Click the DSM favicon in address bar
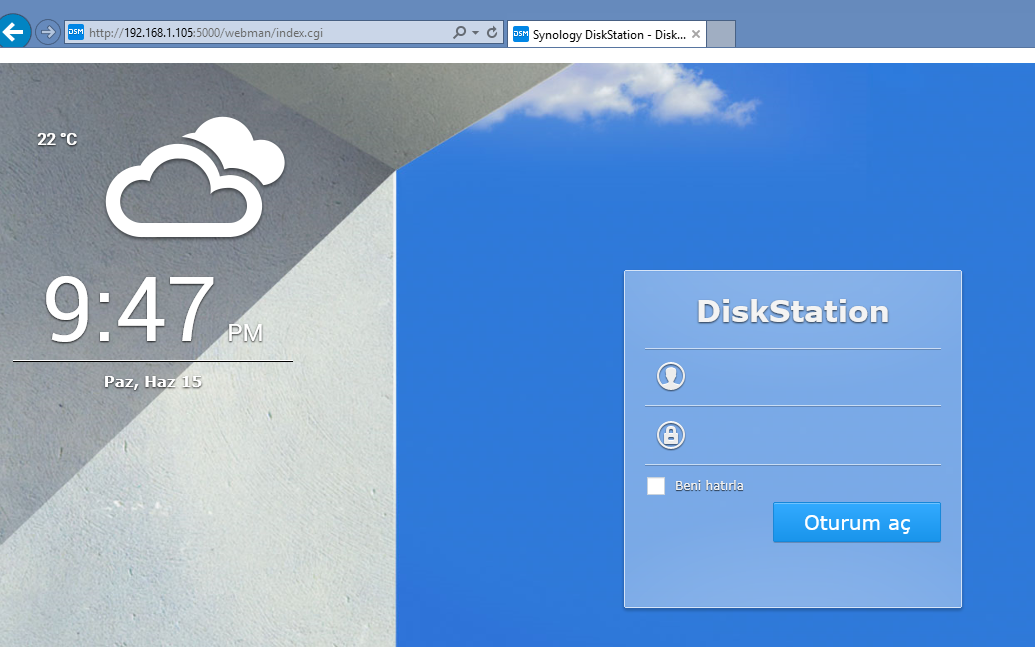The image size is (1035, 647). pyautogui.click(x=77, y=32)
